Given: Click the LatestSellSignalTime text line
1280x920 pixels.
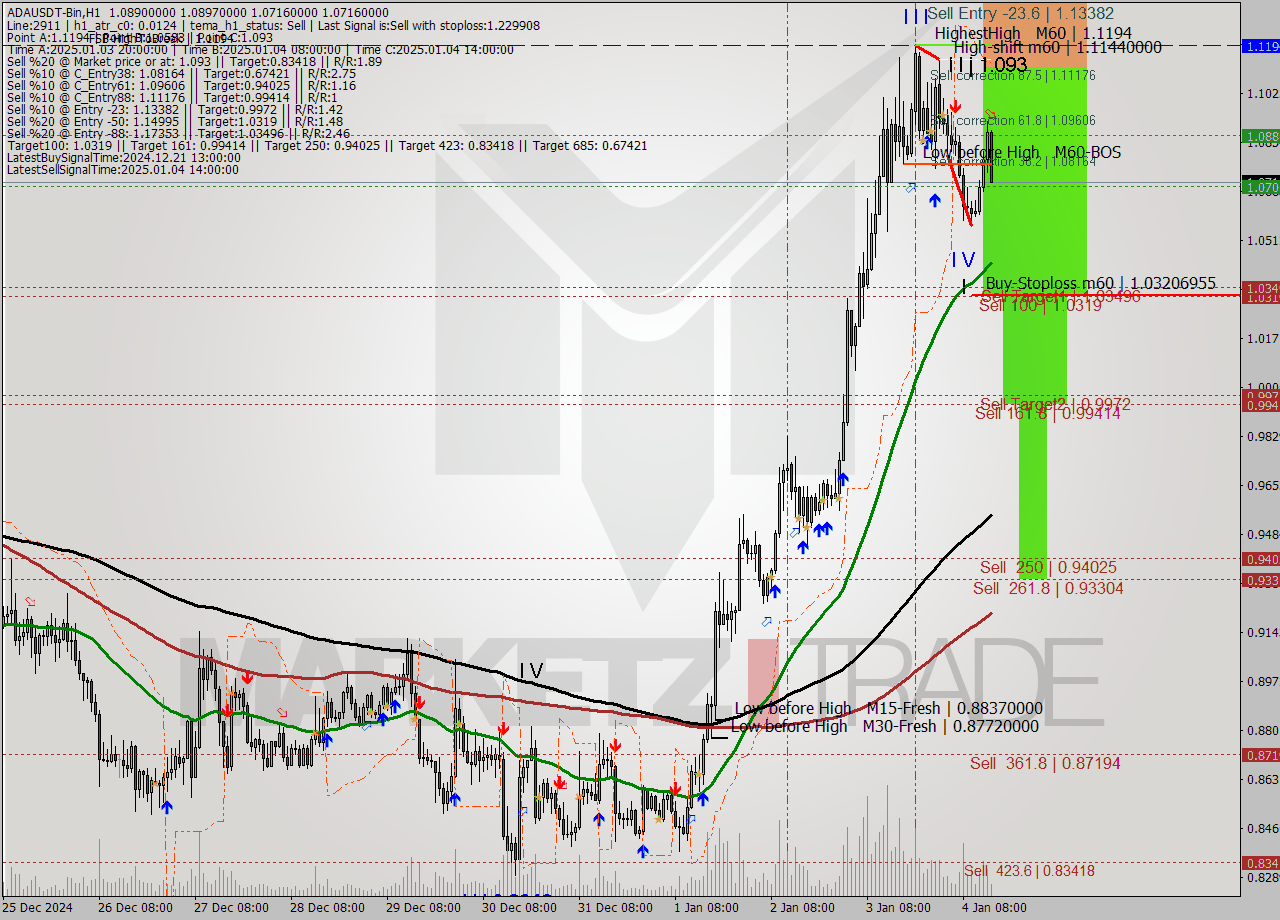Looking at the screenshot, I should (x=122, y=170).
